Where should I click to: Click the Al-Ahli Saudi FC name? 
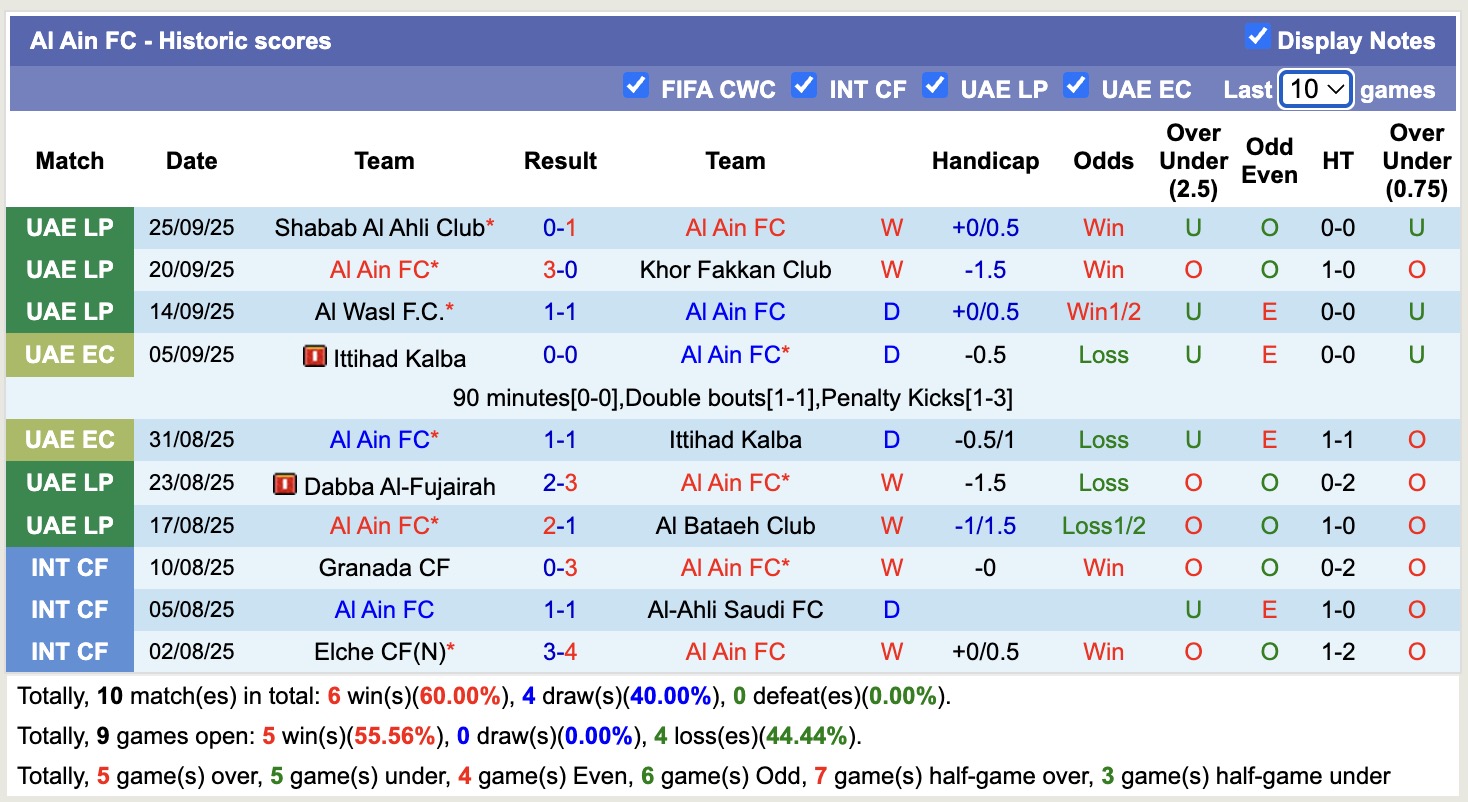tap(735, 609)
